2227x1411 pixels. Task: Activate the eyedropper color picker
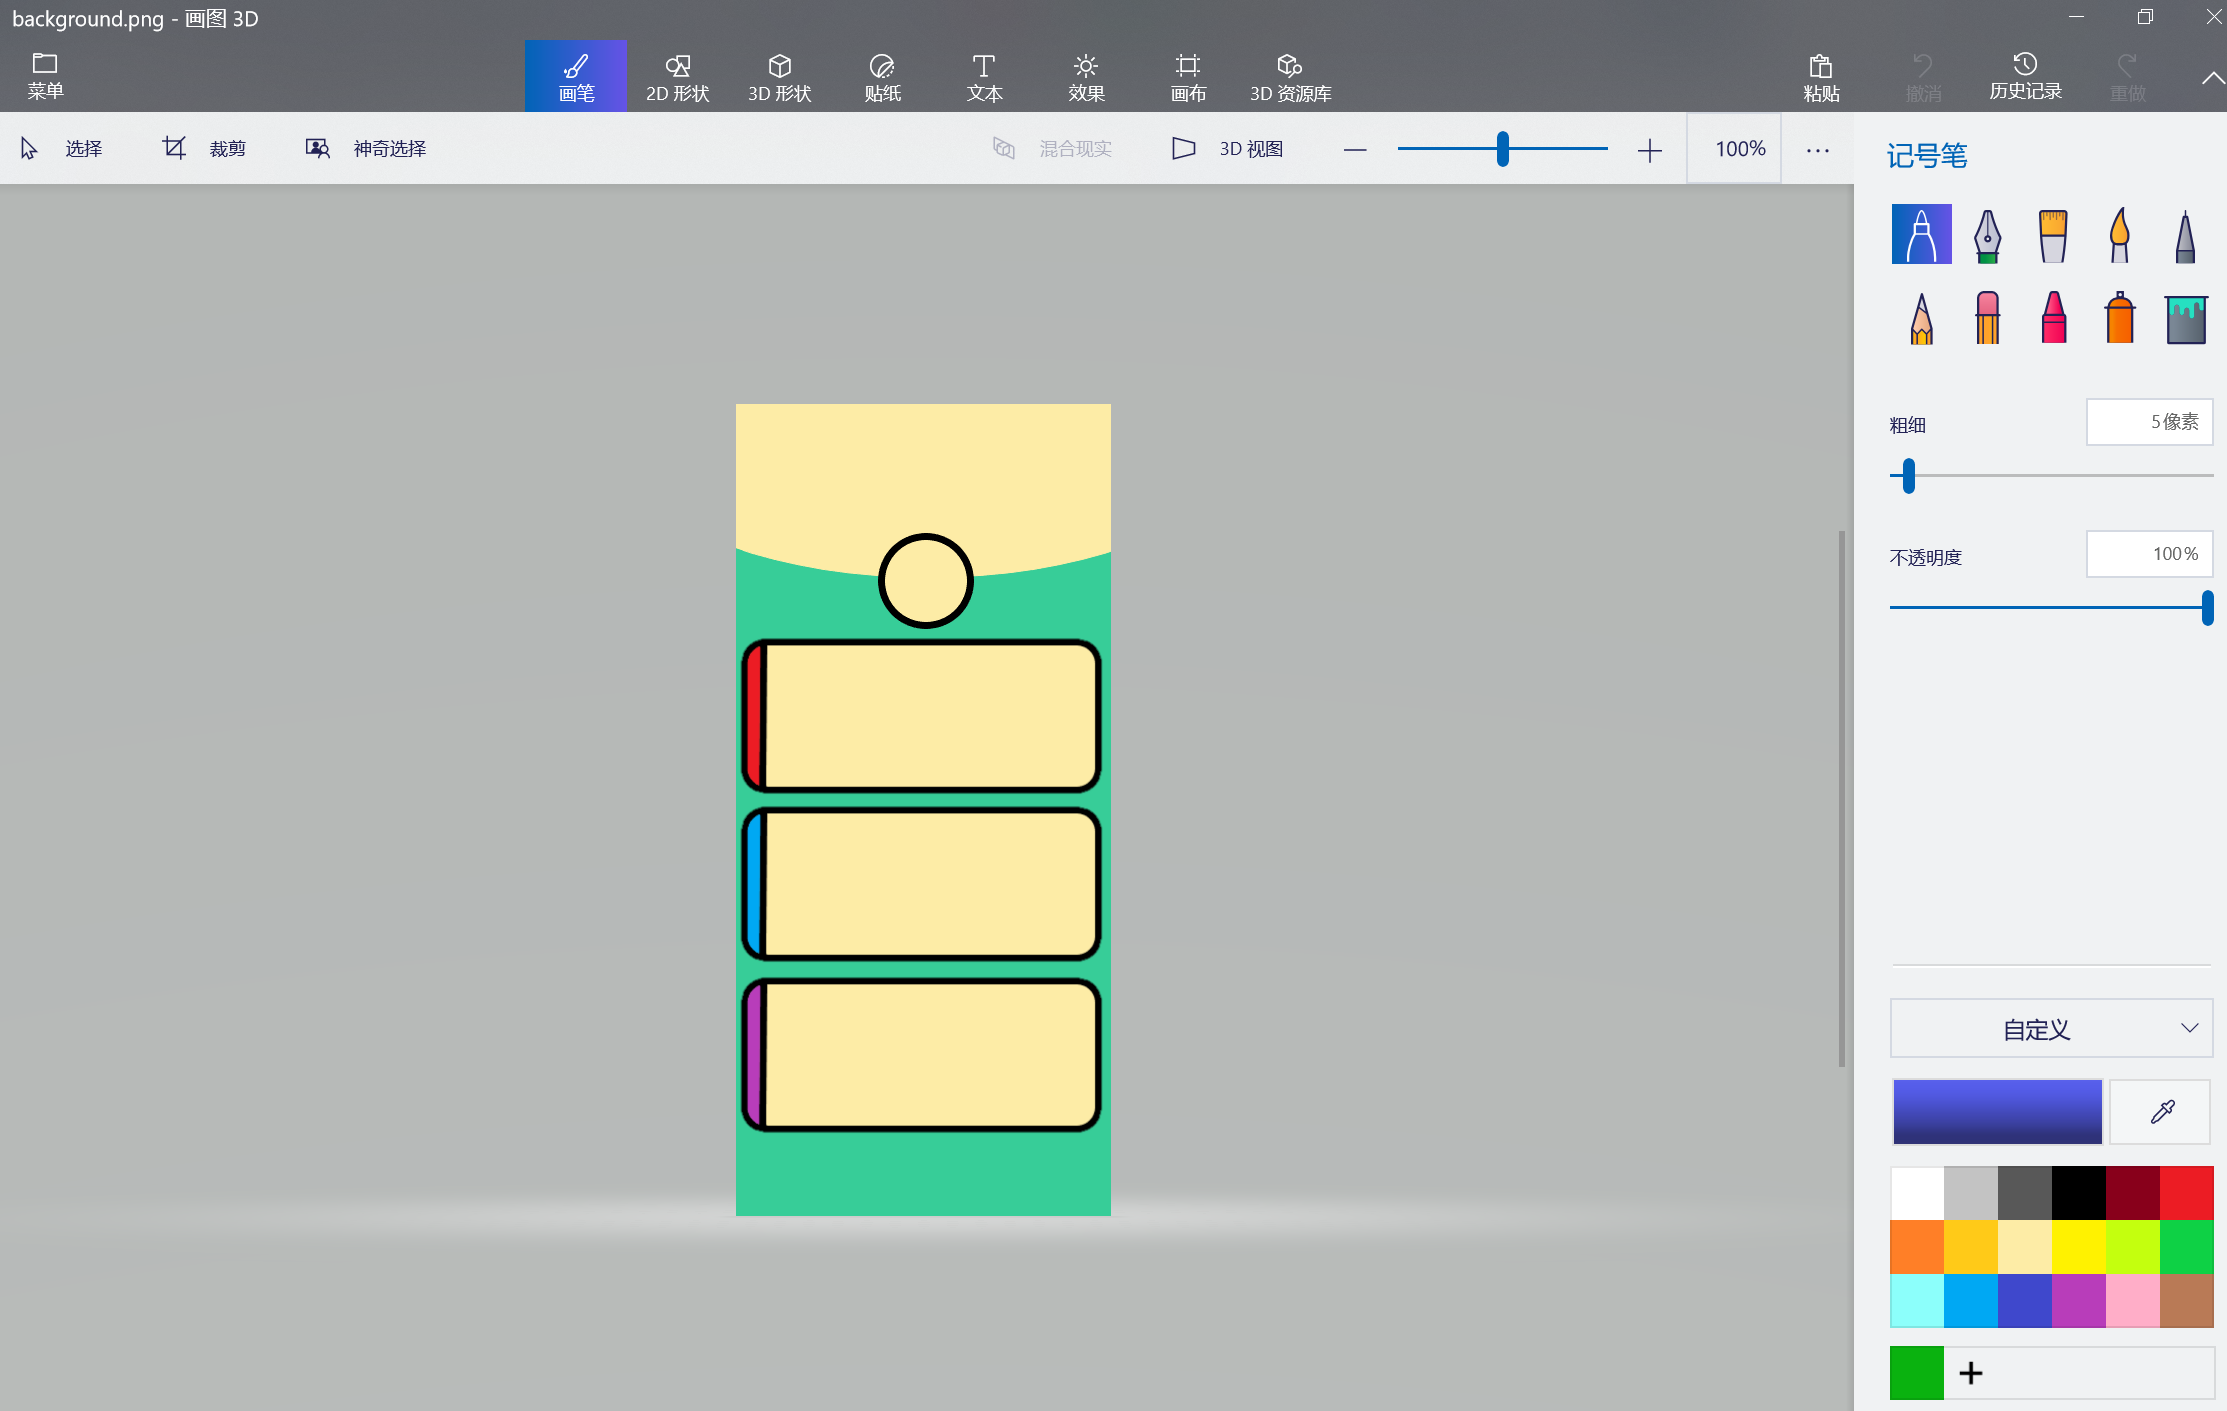(2161, 1112)
